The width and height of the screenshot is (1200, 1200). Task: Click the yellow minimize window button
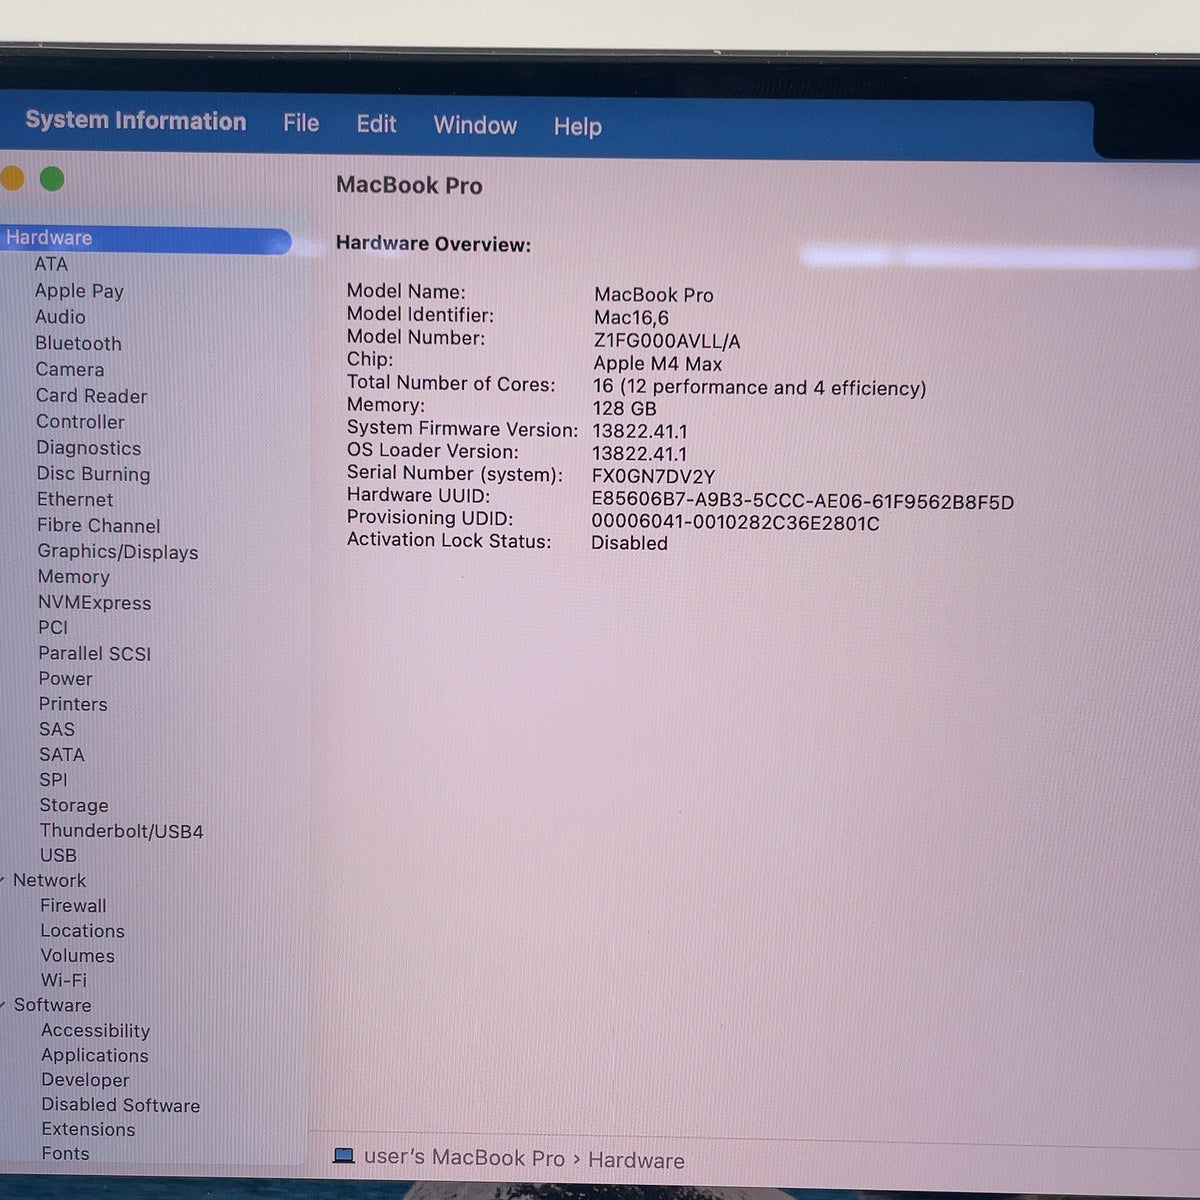(12, 179)
